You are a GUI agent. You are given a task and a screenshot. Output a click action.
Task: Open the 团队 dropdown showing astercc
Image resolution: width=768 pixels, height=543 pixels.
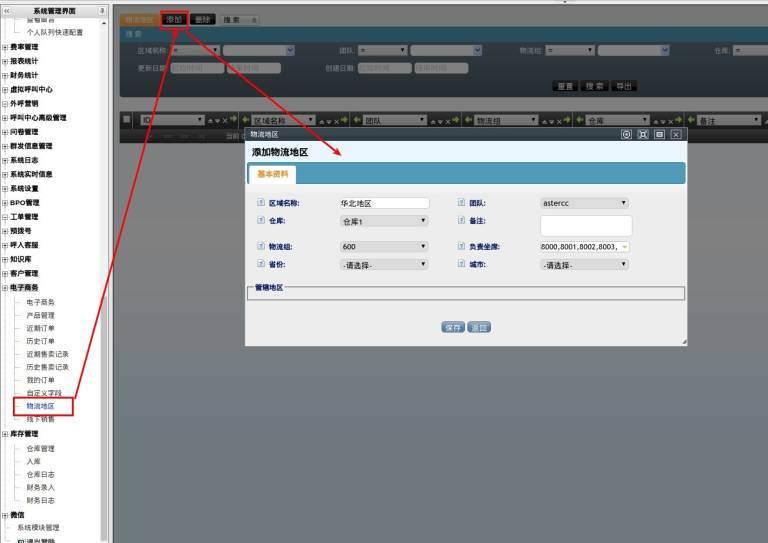(x=584, y=203)
